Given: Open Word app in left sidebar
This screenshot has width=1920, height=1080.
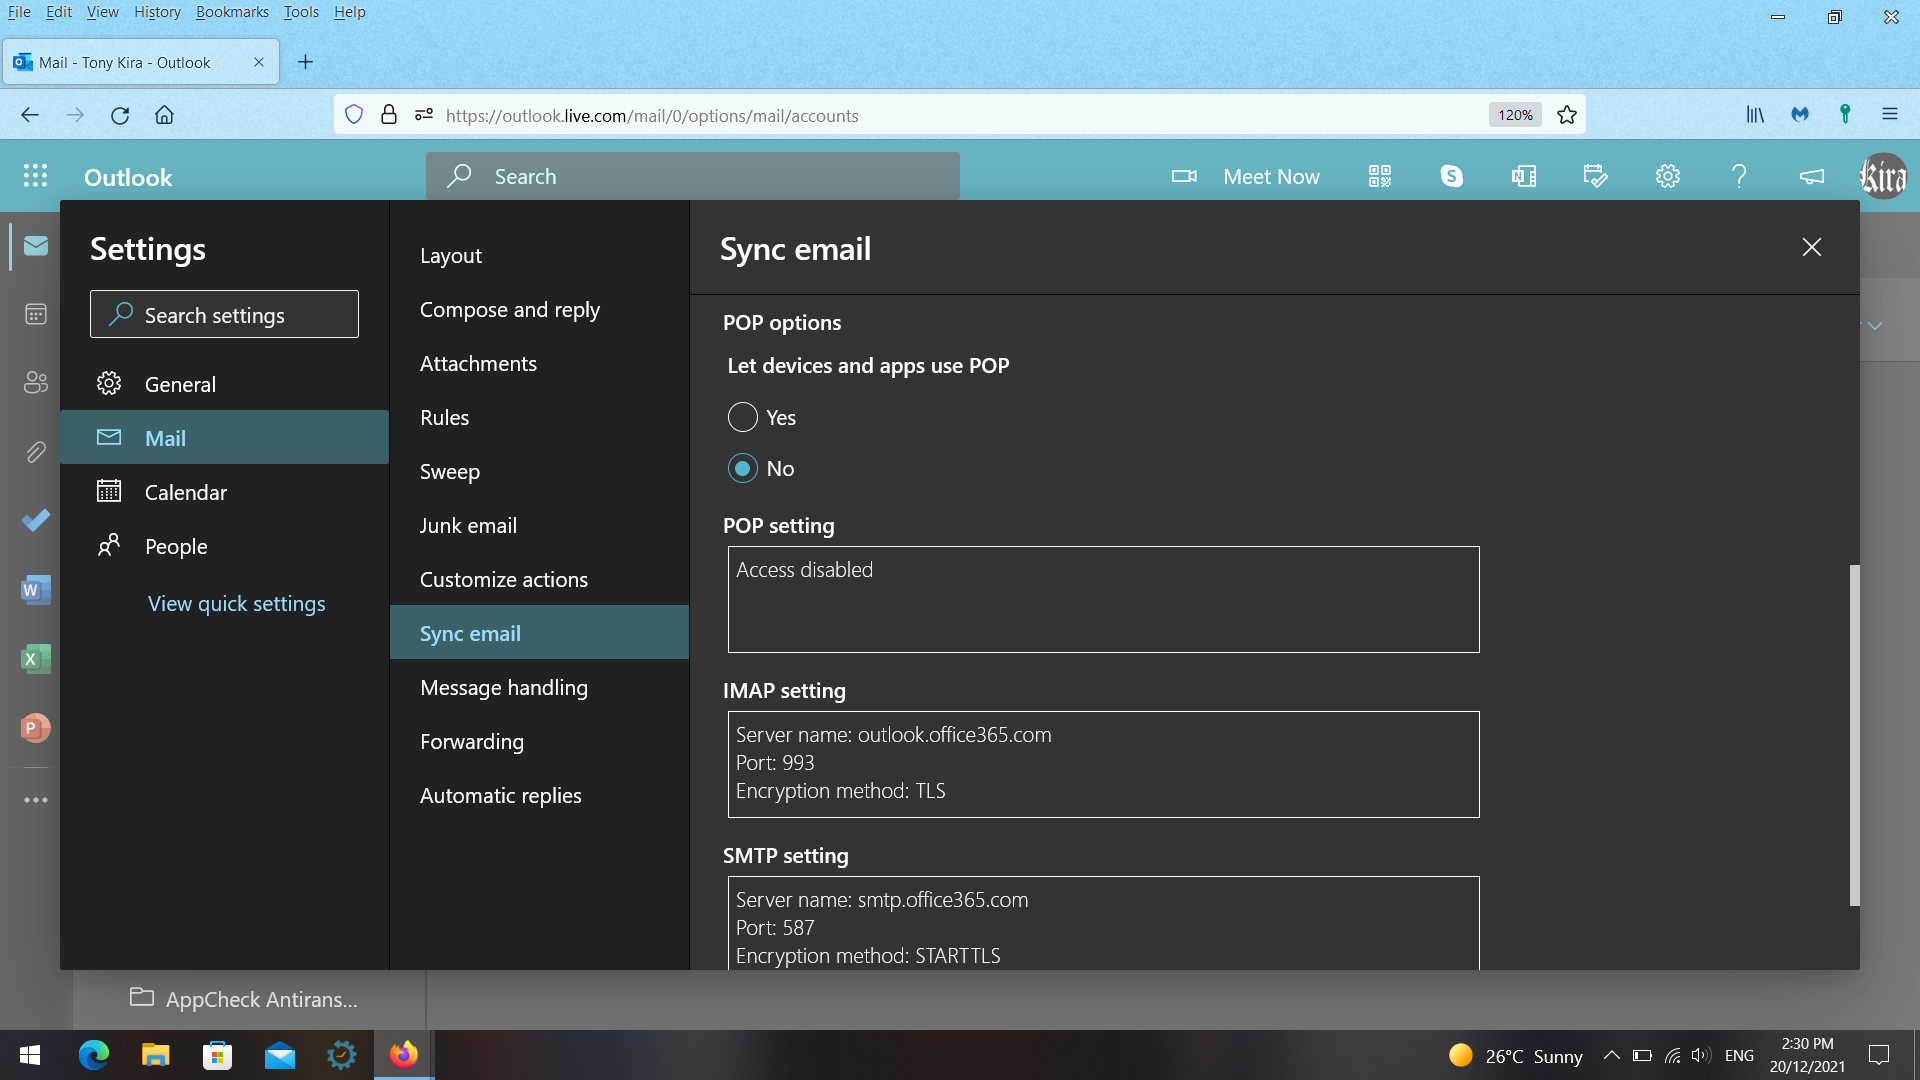Looking at the screenshot, I should [35, 590].
